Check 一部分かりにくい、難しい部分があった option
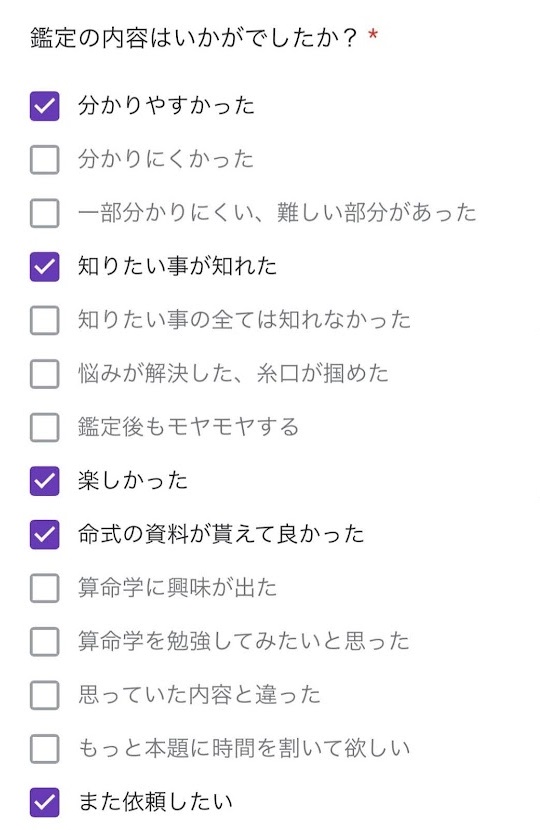Screen dimensions: 540x830 point(44,213)
